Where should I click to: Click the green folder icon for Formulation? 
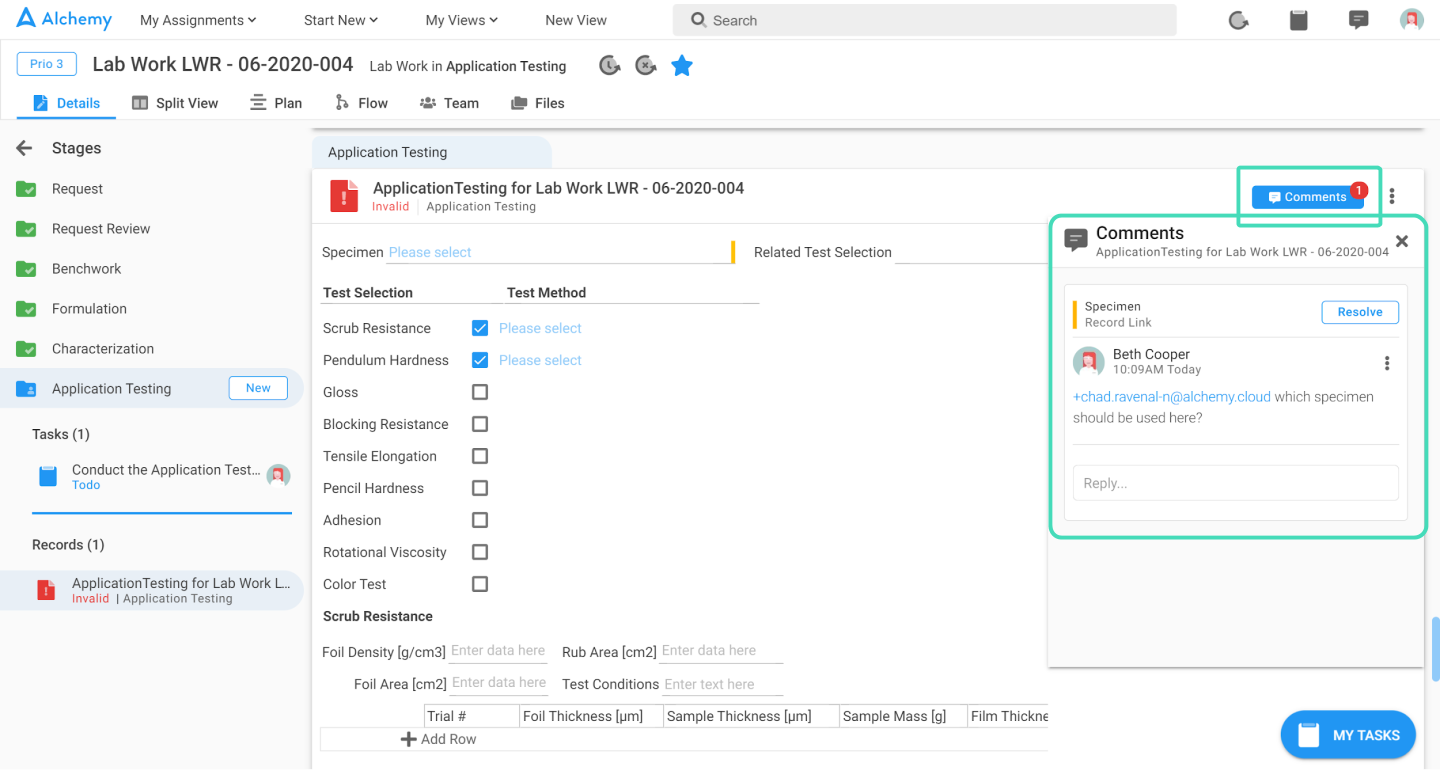tap(26, 309)
